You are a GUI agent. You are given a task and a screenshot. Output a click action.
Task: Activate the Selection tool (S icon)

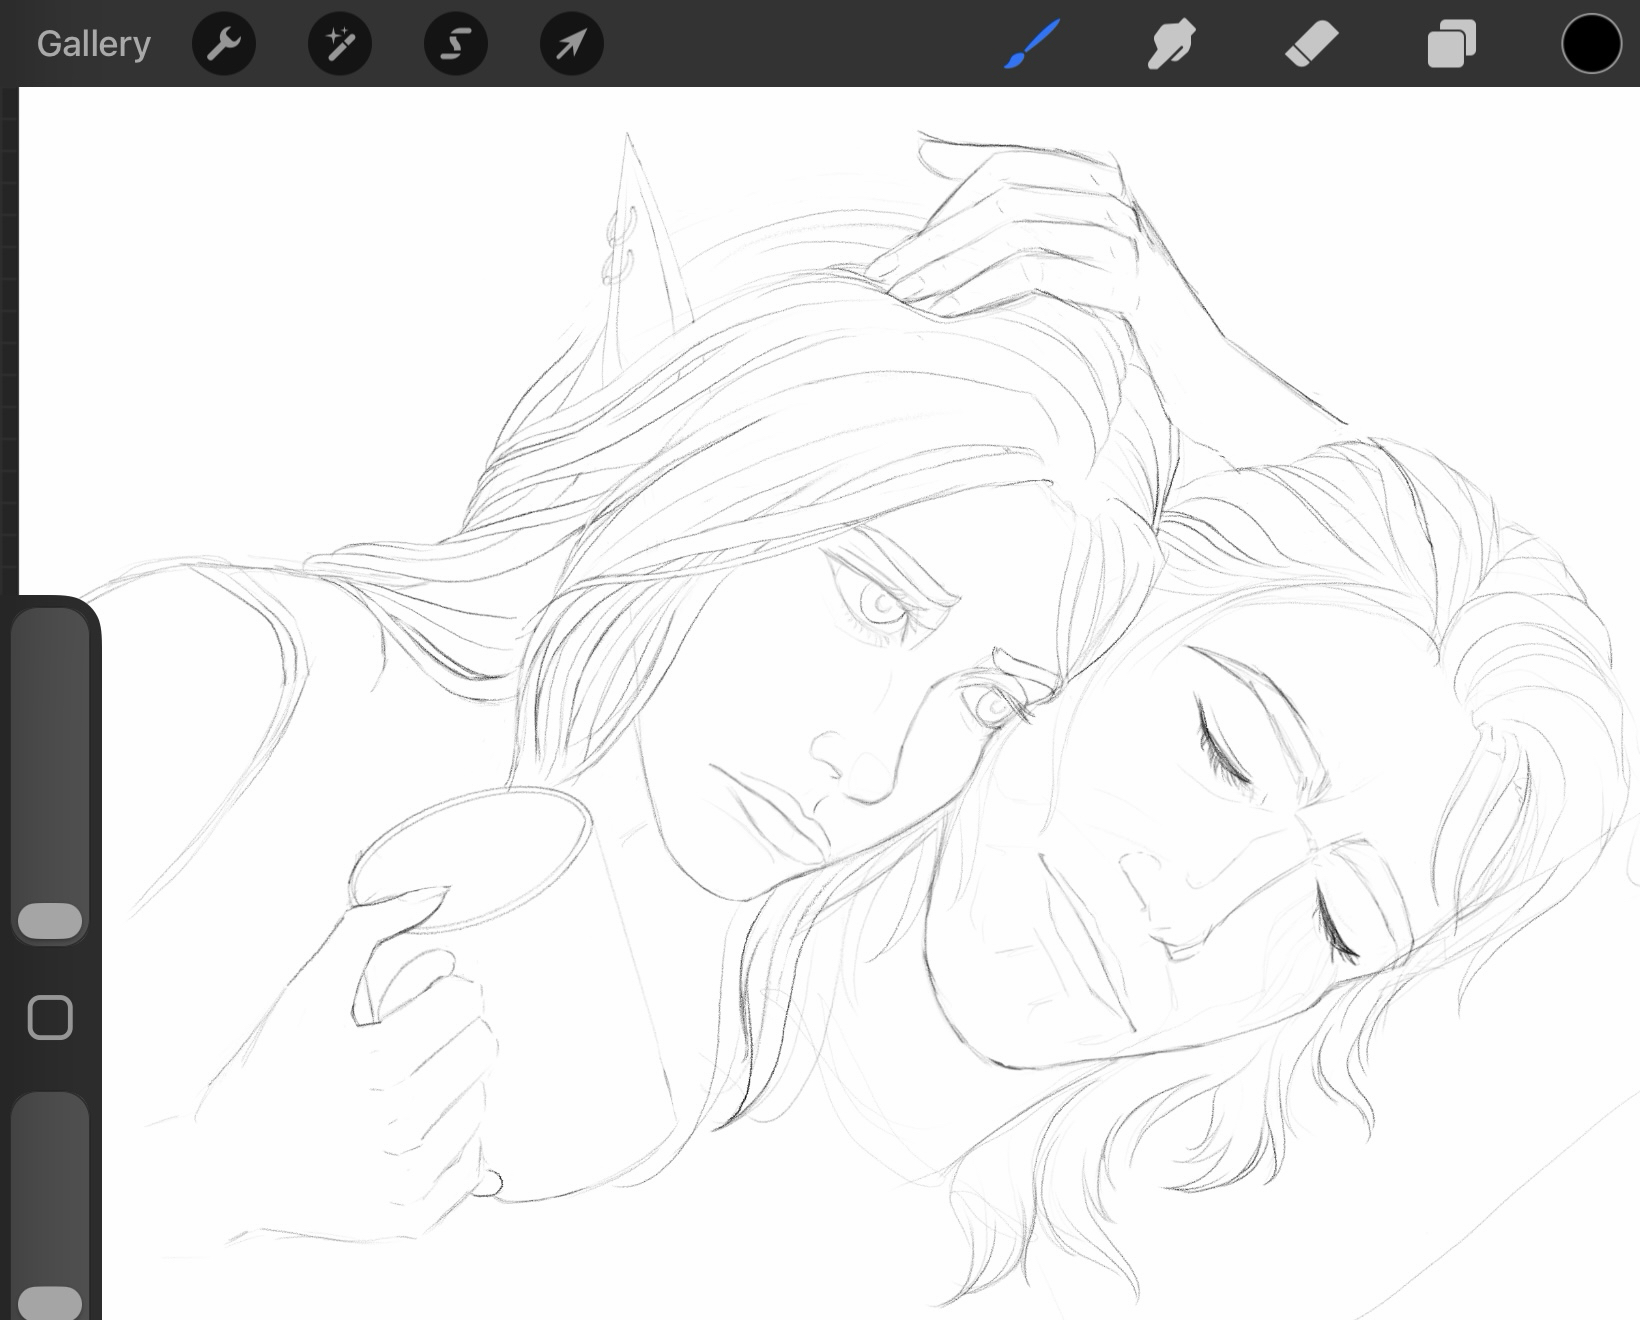coord(456,44)
